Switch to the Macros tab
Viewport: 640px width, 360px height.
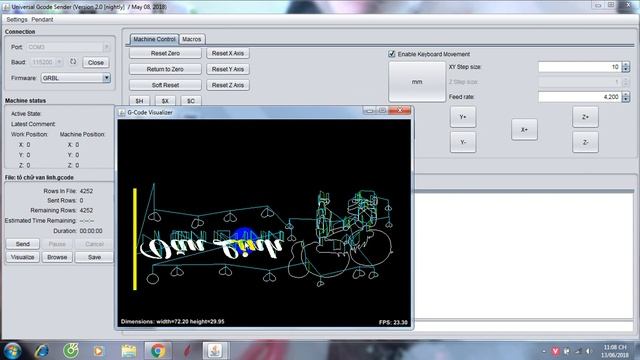(191, 39)
